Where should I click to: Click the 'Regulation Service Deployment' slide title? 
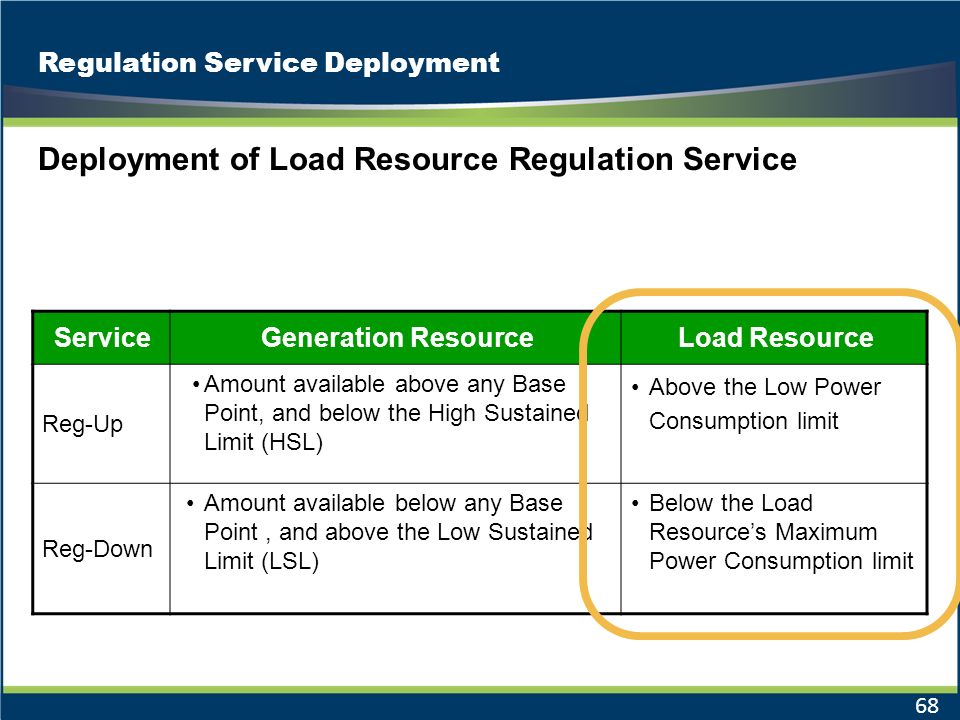pos(269,63)
